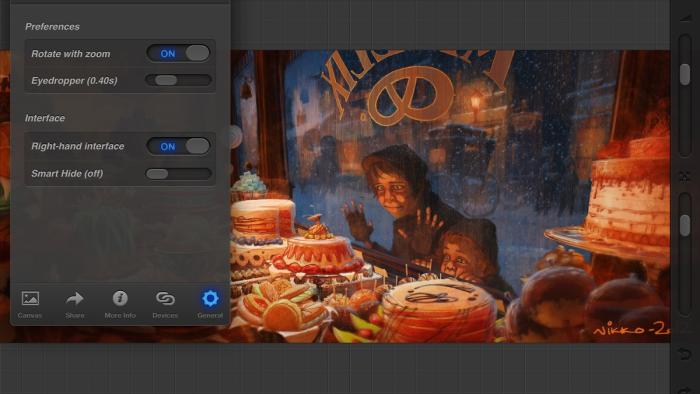Adjust the Smart Hide slider
The height and width of the screenshot is (394, 700).
(x=178, y=174)
